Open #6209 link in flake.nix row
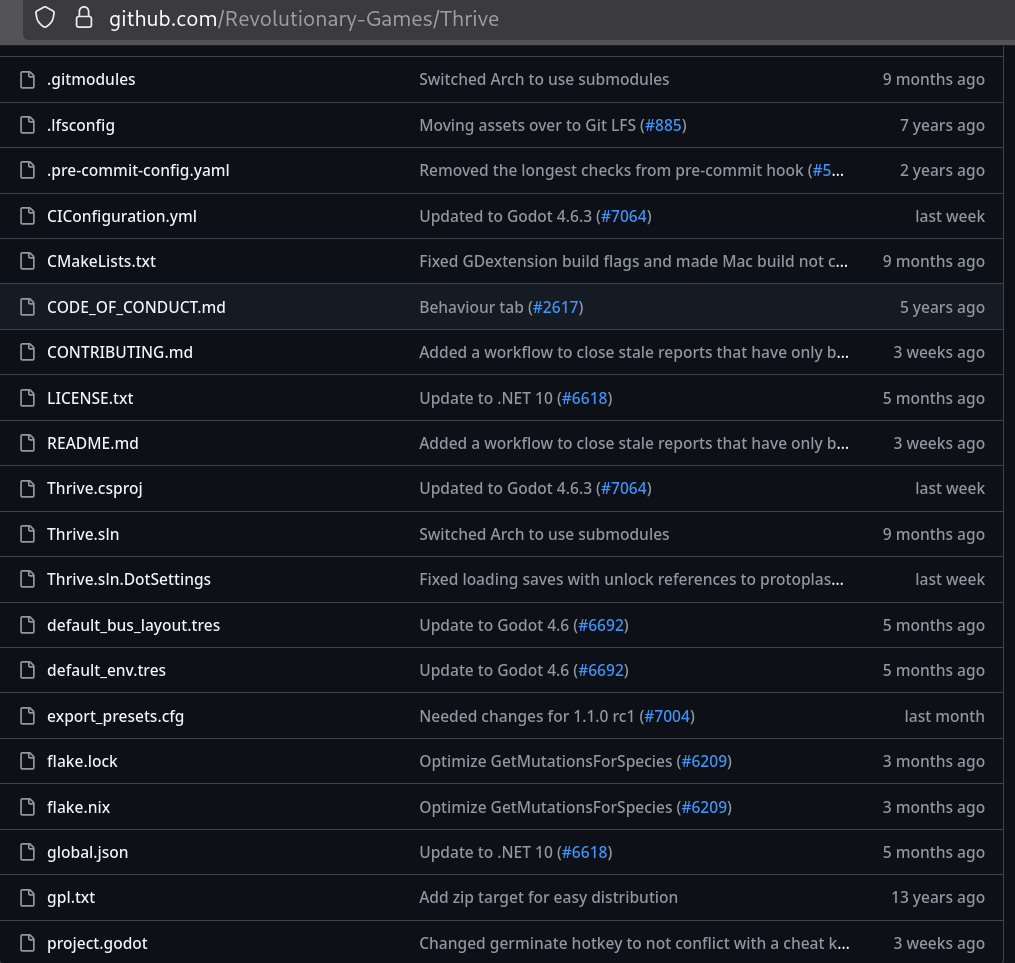1015x963 pixels. pos(704,807)
